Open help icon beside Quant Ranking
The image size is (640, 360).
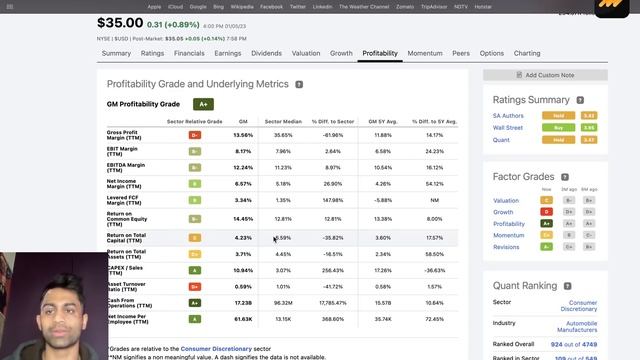567,286
